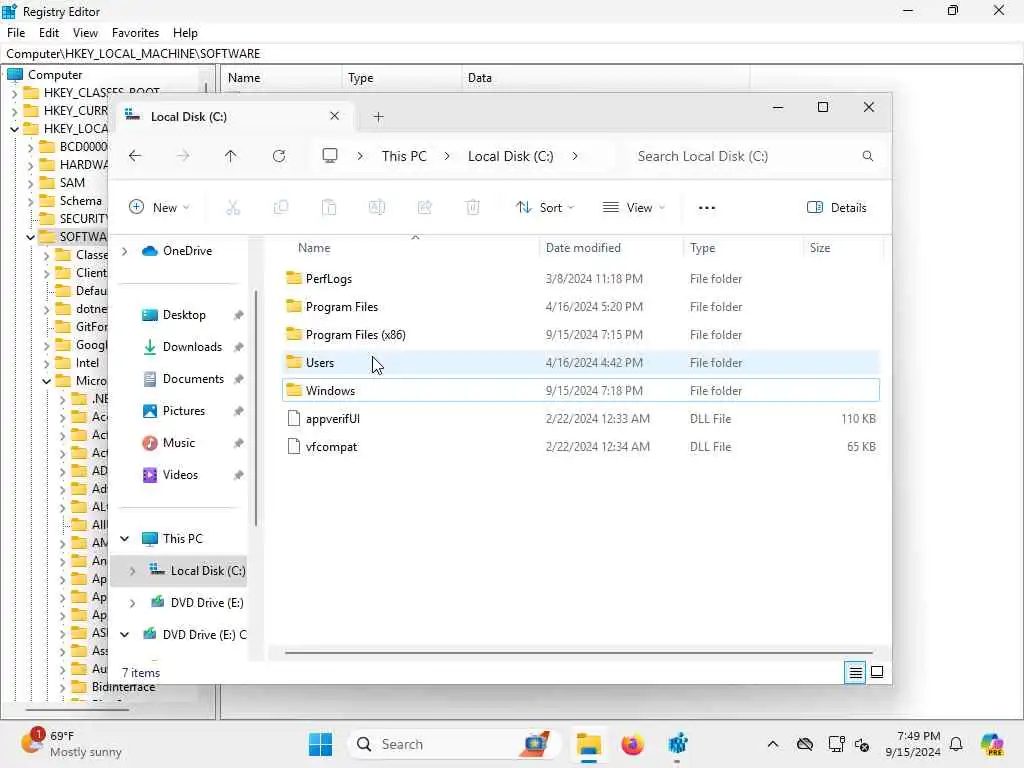The image size is (1024, 768).
Task: Click chevron after This PC in breadcrumb
Action: pyautogui.click(x=447, y=156)
